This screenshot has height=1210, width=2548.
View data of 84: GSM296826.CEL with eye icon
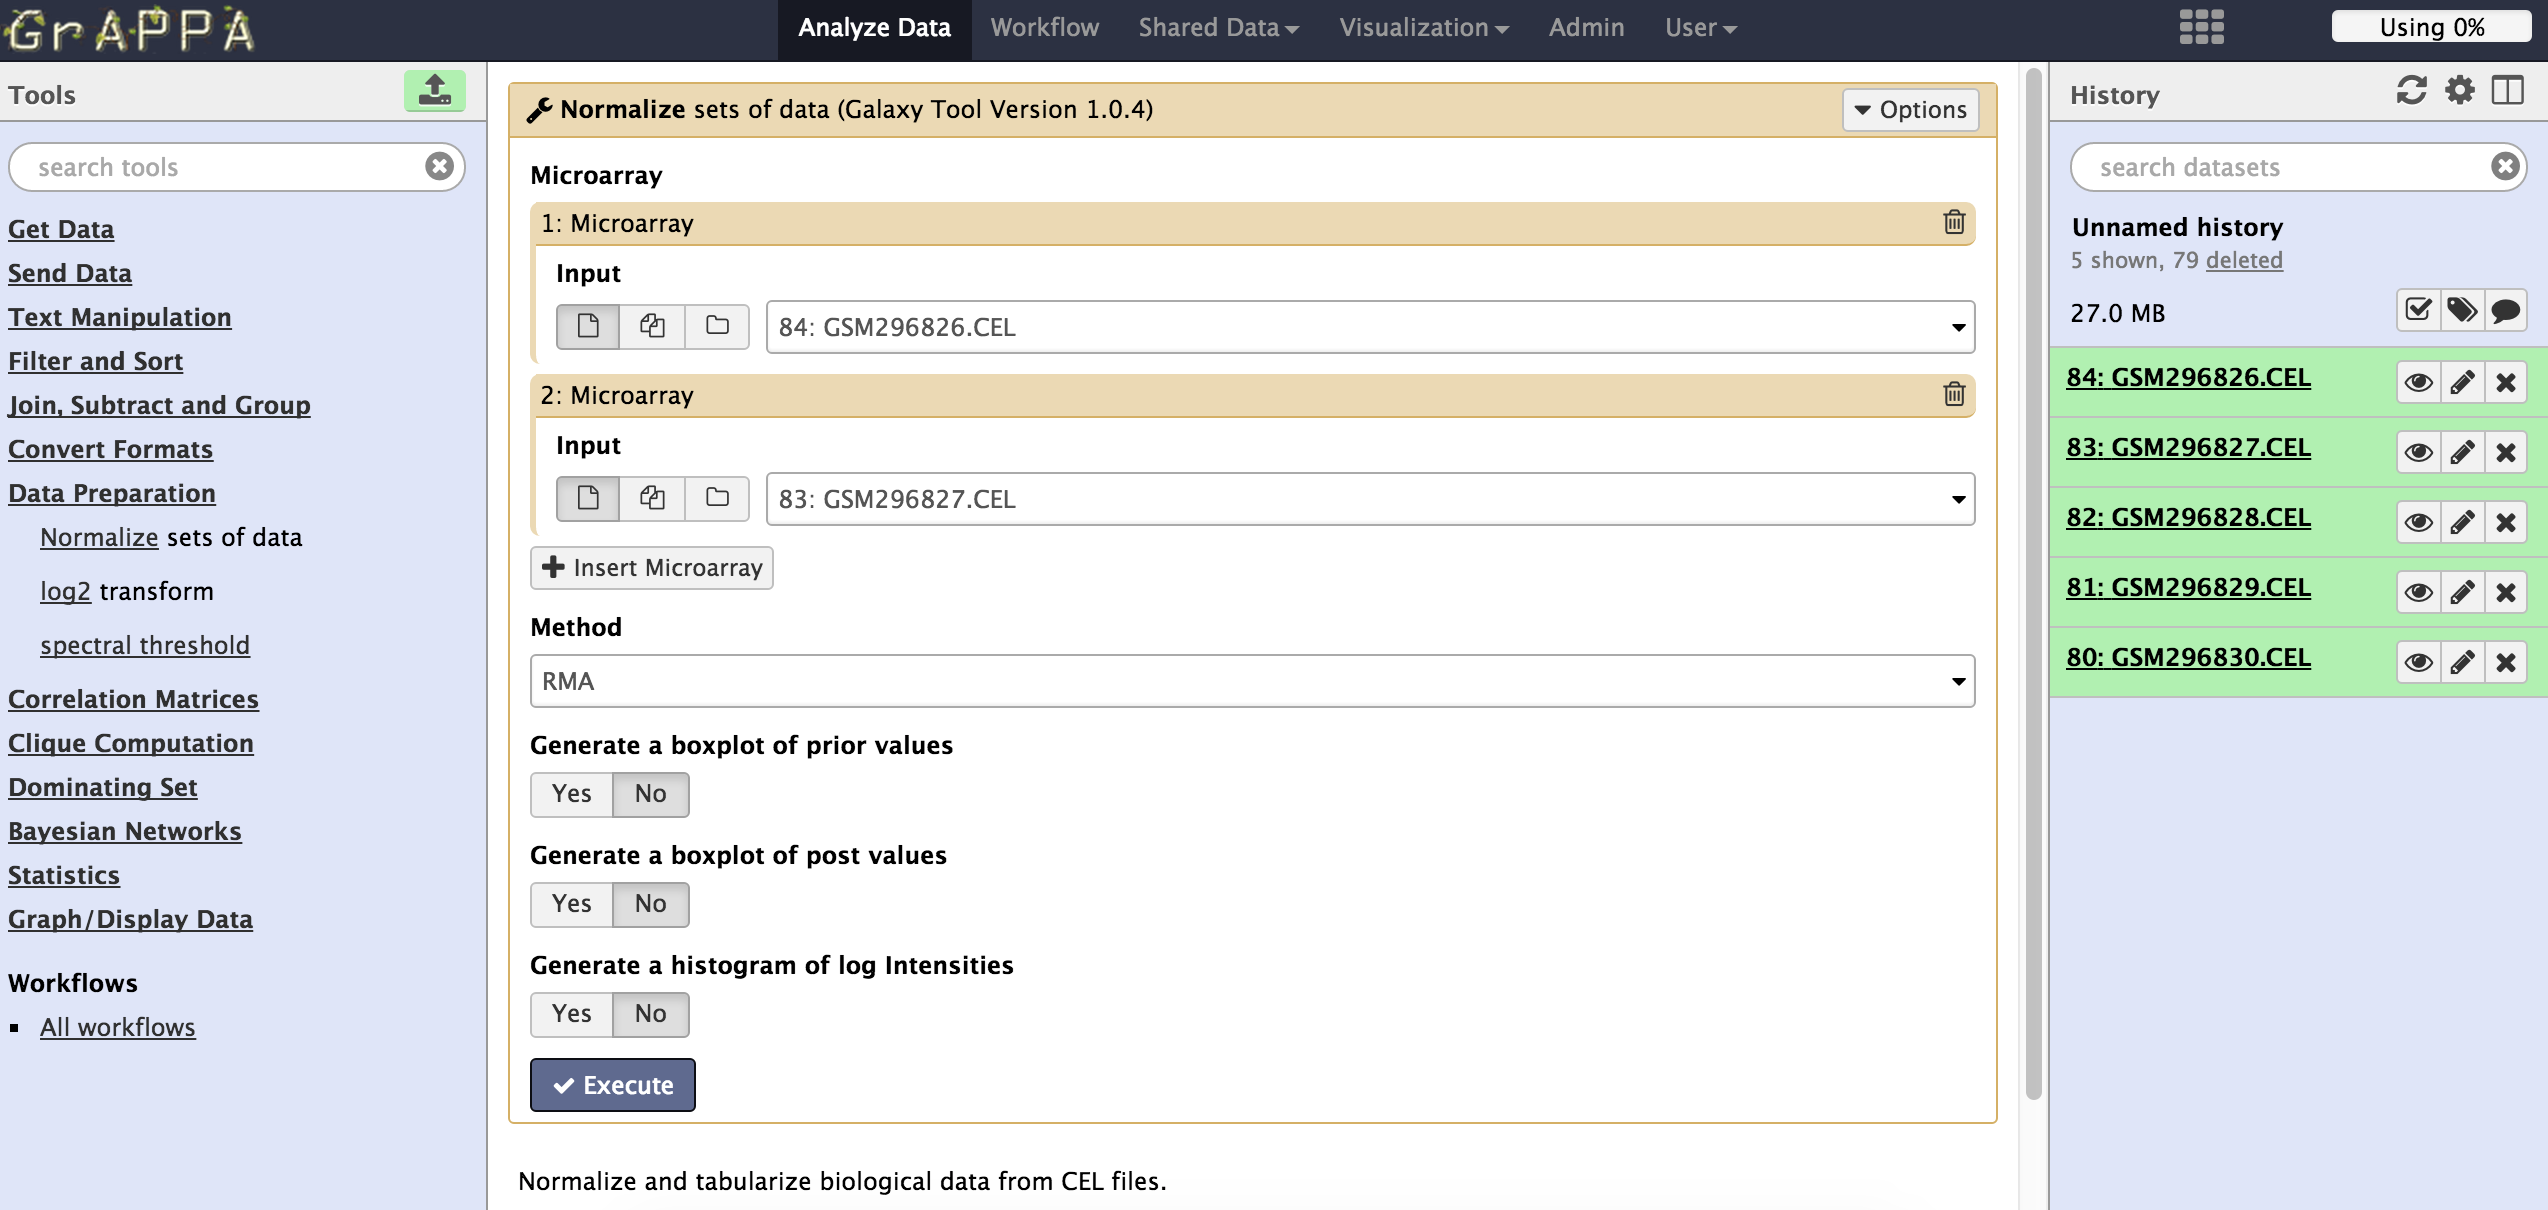(x=2418, y=382)
